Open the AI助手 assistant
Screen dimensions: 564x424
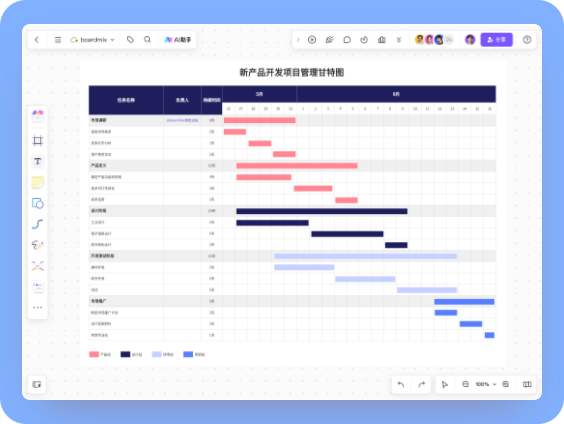178,40
